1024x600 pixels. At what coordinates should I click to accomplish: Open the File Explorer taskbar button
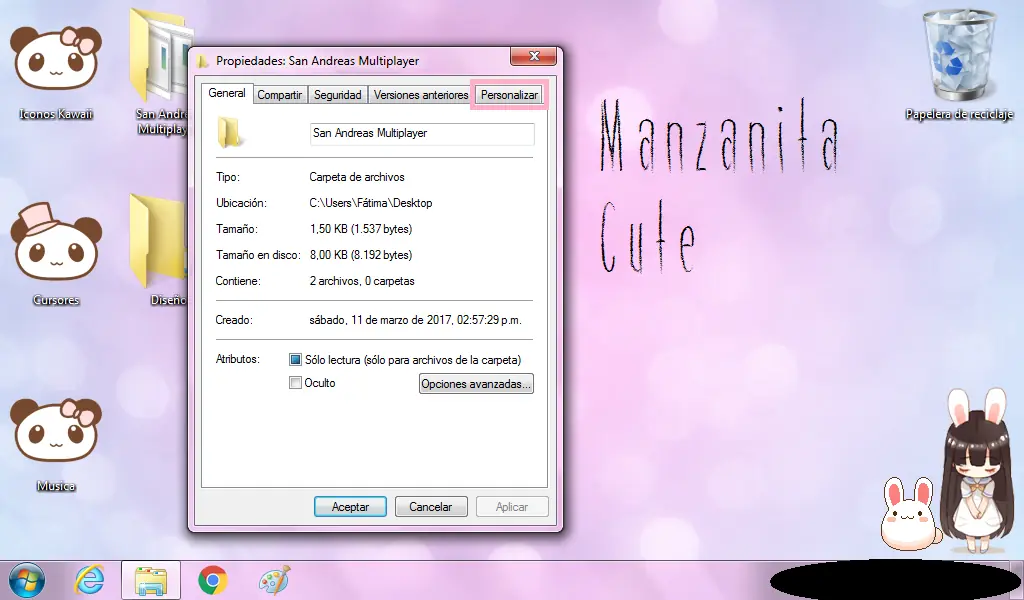click(151, 580)
